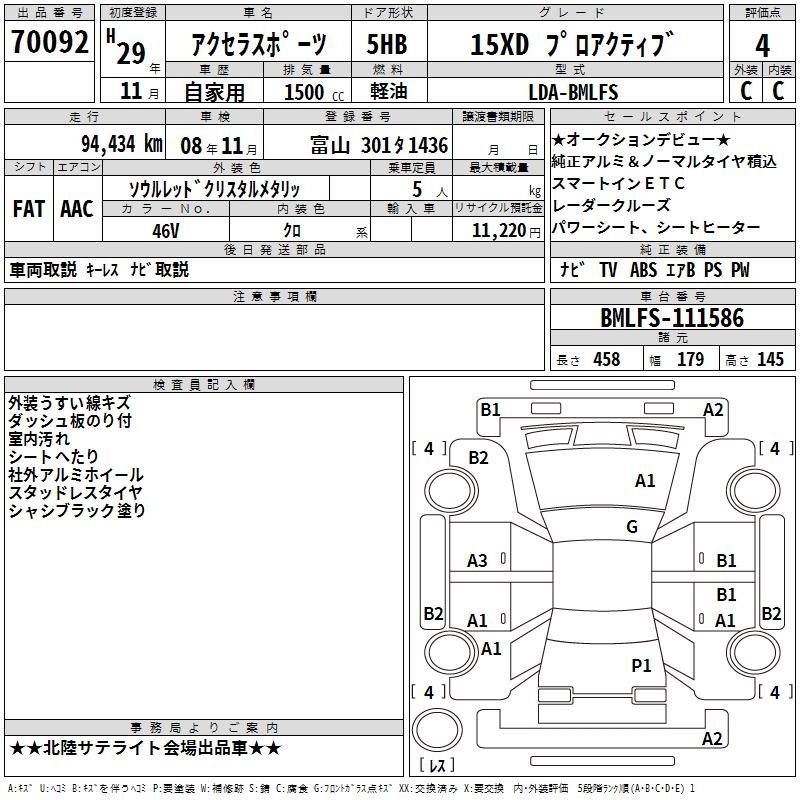Select inspection expiry 08年11月
Screen dimensions: 800x800
[219, 146]
